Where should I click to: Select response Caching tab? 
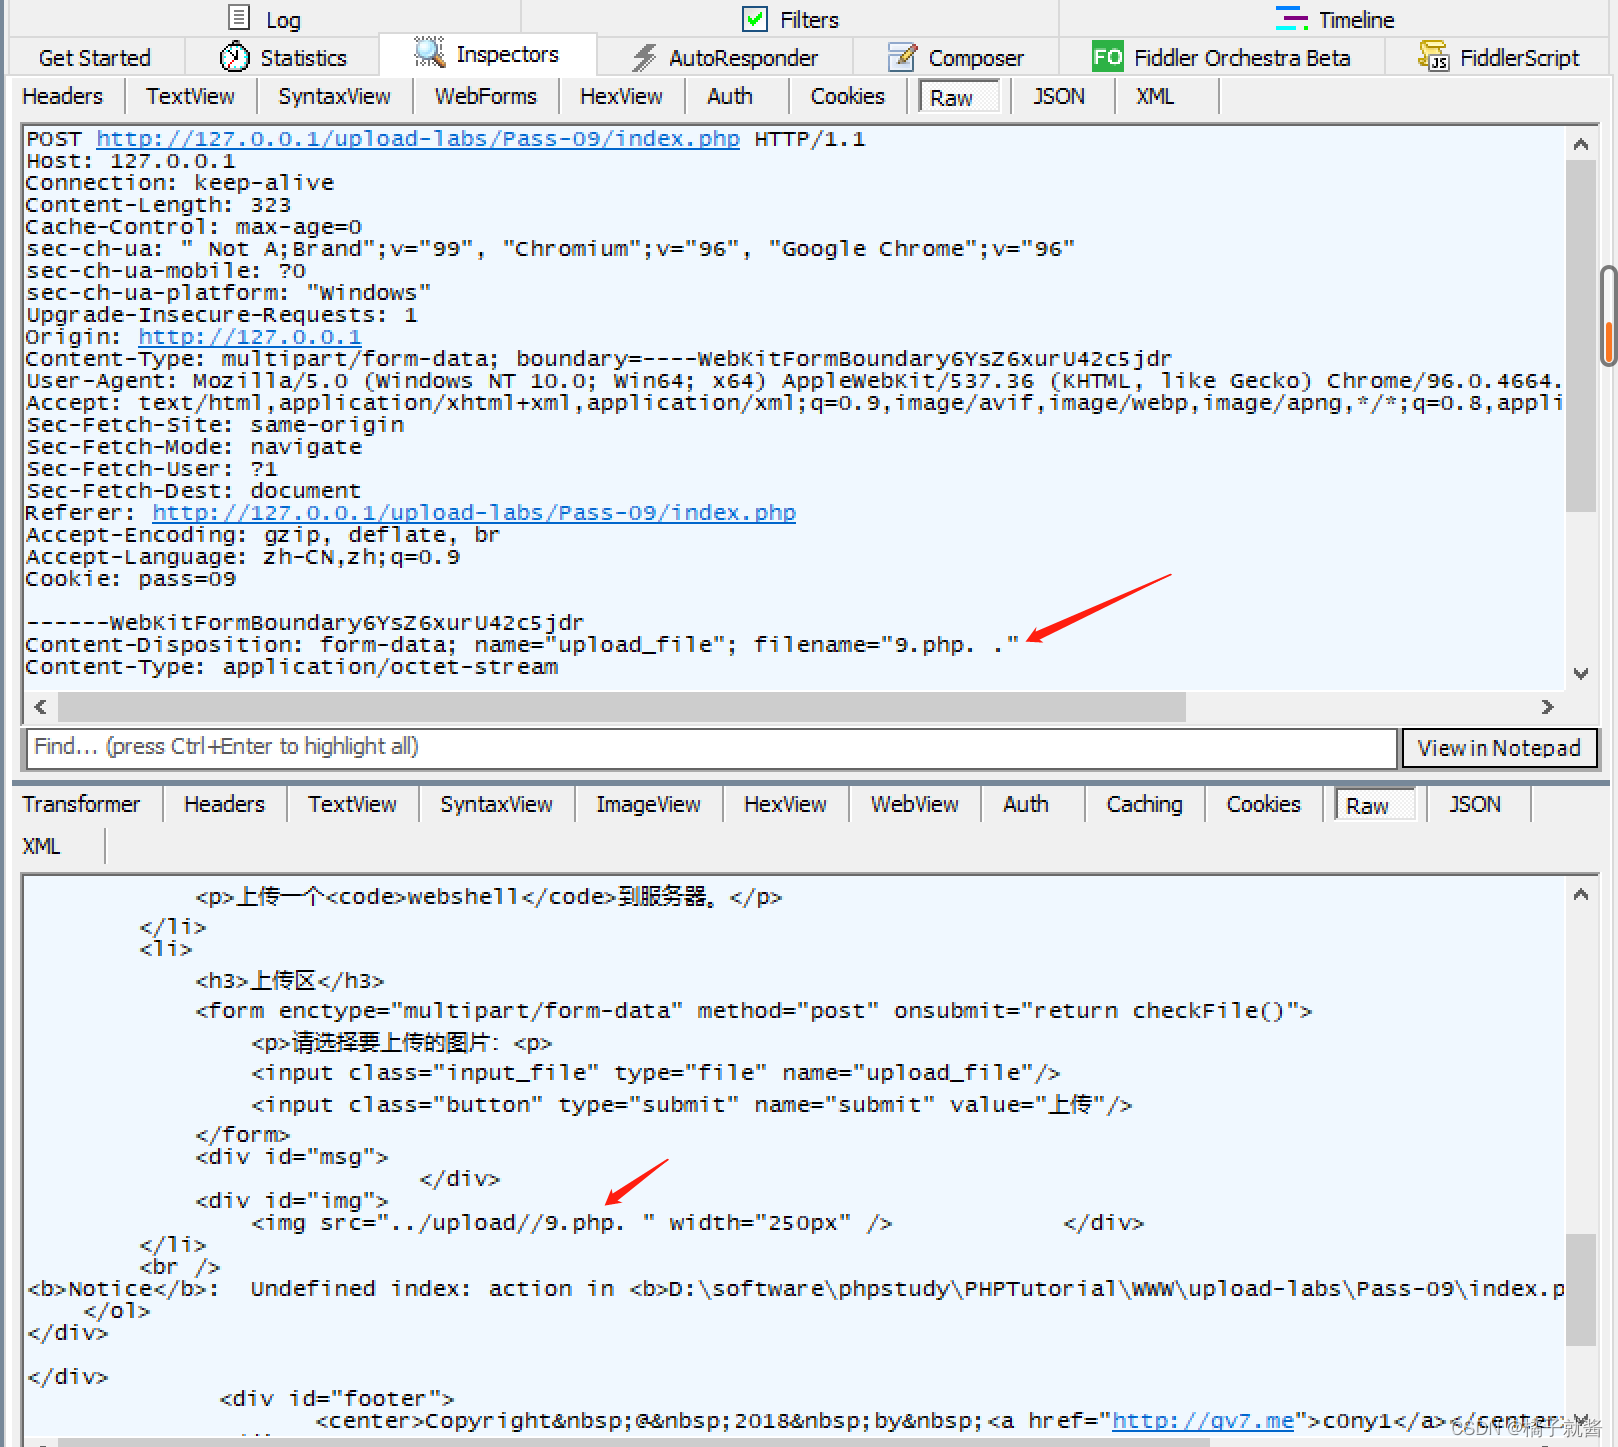[x=1144, y=804]
